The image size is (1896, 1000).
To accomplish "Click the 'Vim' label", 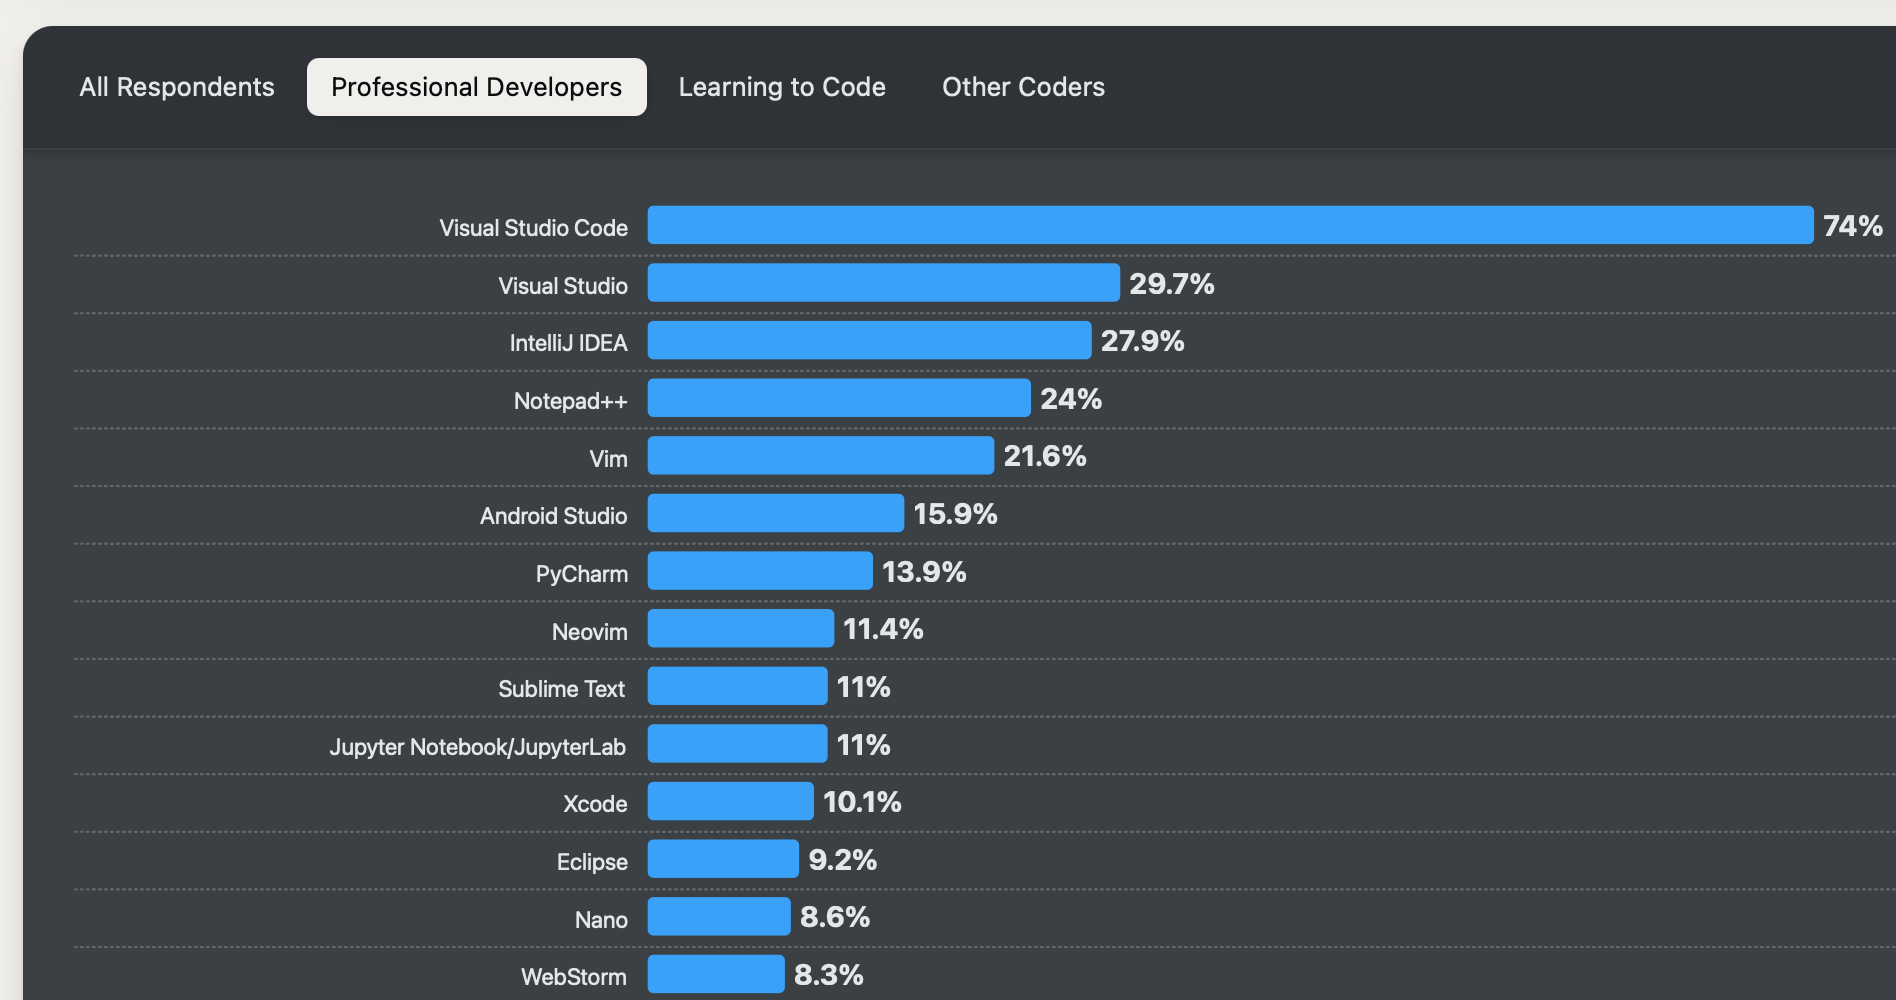I will (x=609, y=459).
